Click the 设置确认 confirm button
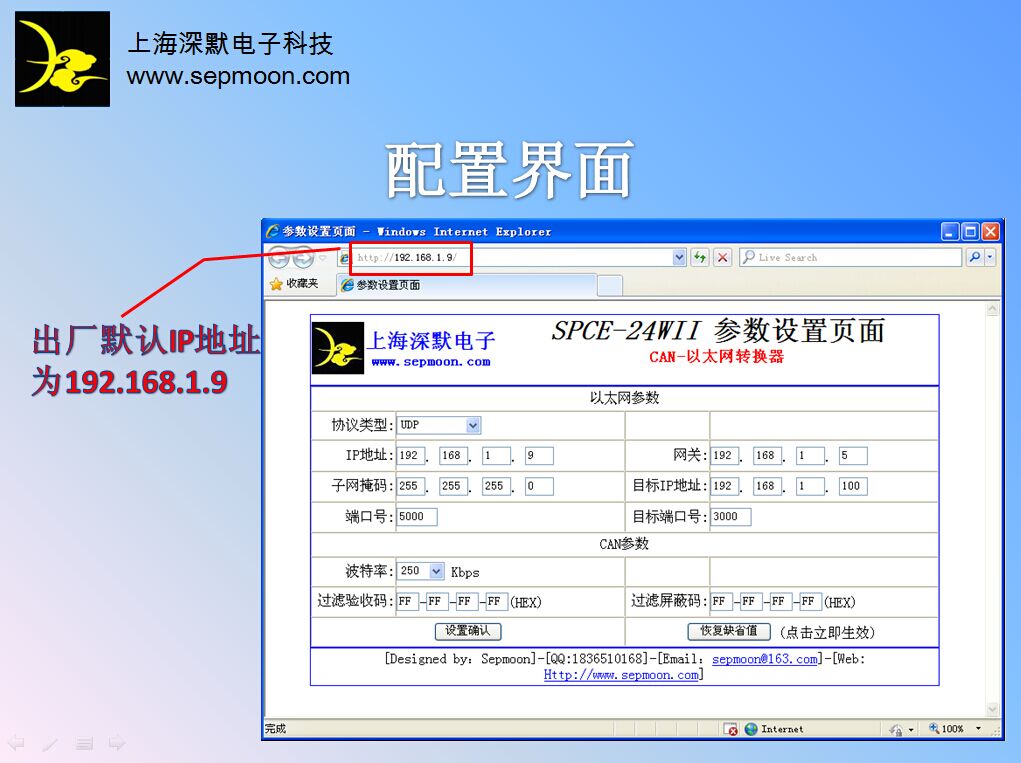This screenshot has height=763, width=1021. point(468,631)
